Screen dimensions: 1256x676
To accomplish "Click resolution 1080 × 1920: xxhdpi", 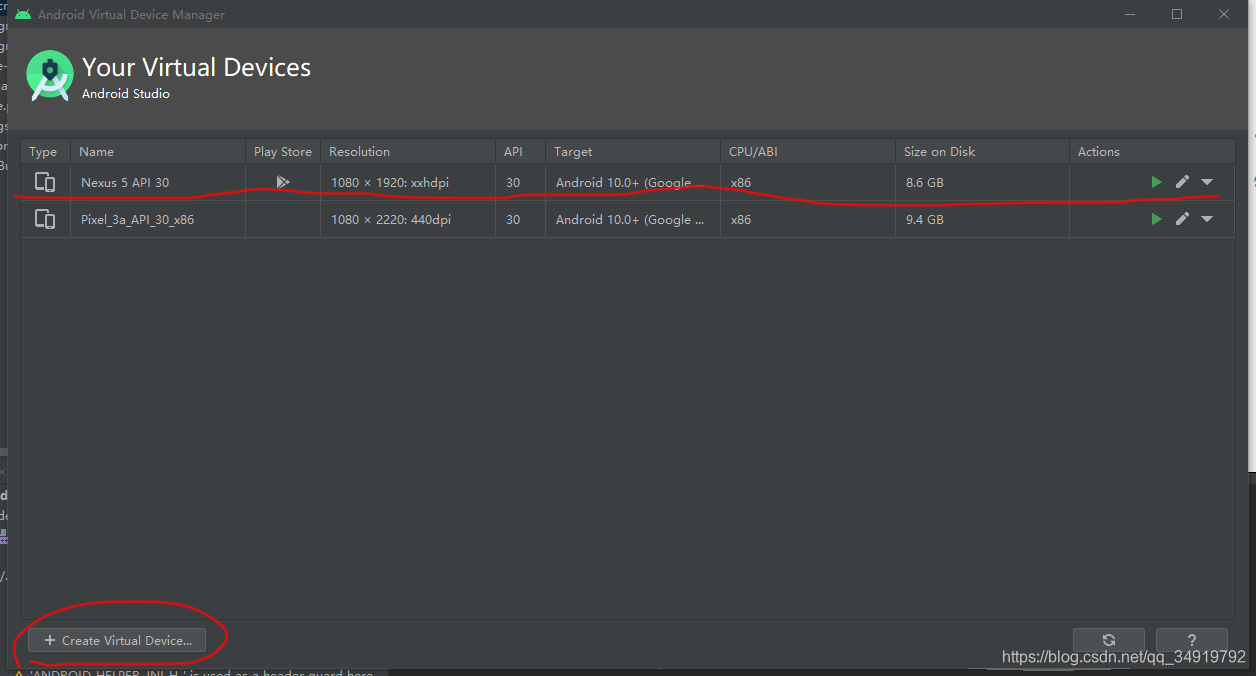I will click(x=390, y=183).
